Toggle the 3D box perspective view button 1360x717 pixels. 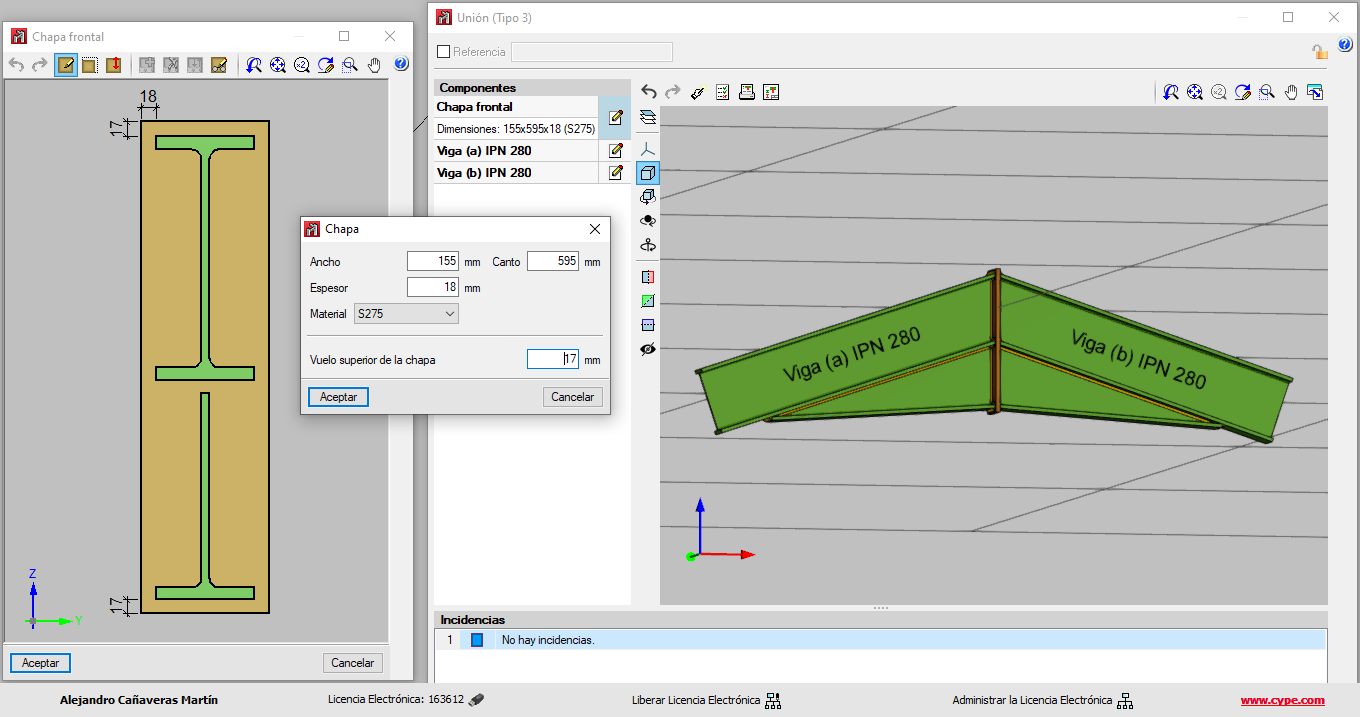[x=647, y=173]
